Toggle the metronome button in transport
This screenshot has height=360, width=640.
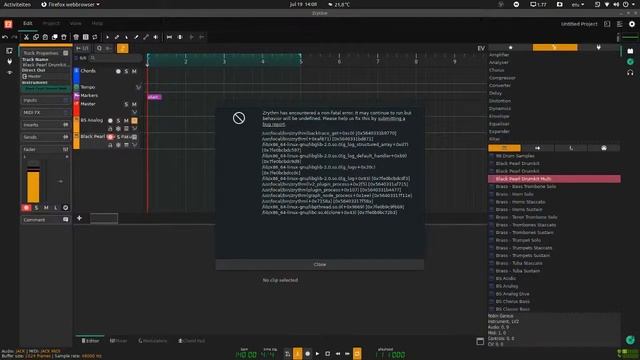click(x=298, y=353)
